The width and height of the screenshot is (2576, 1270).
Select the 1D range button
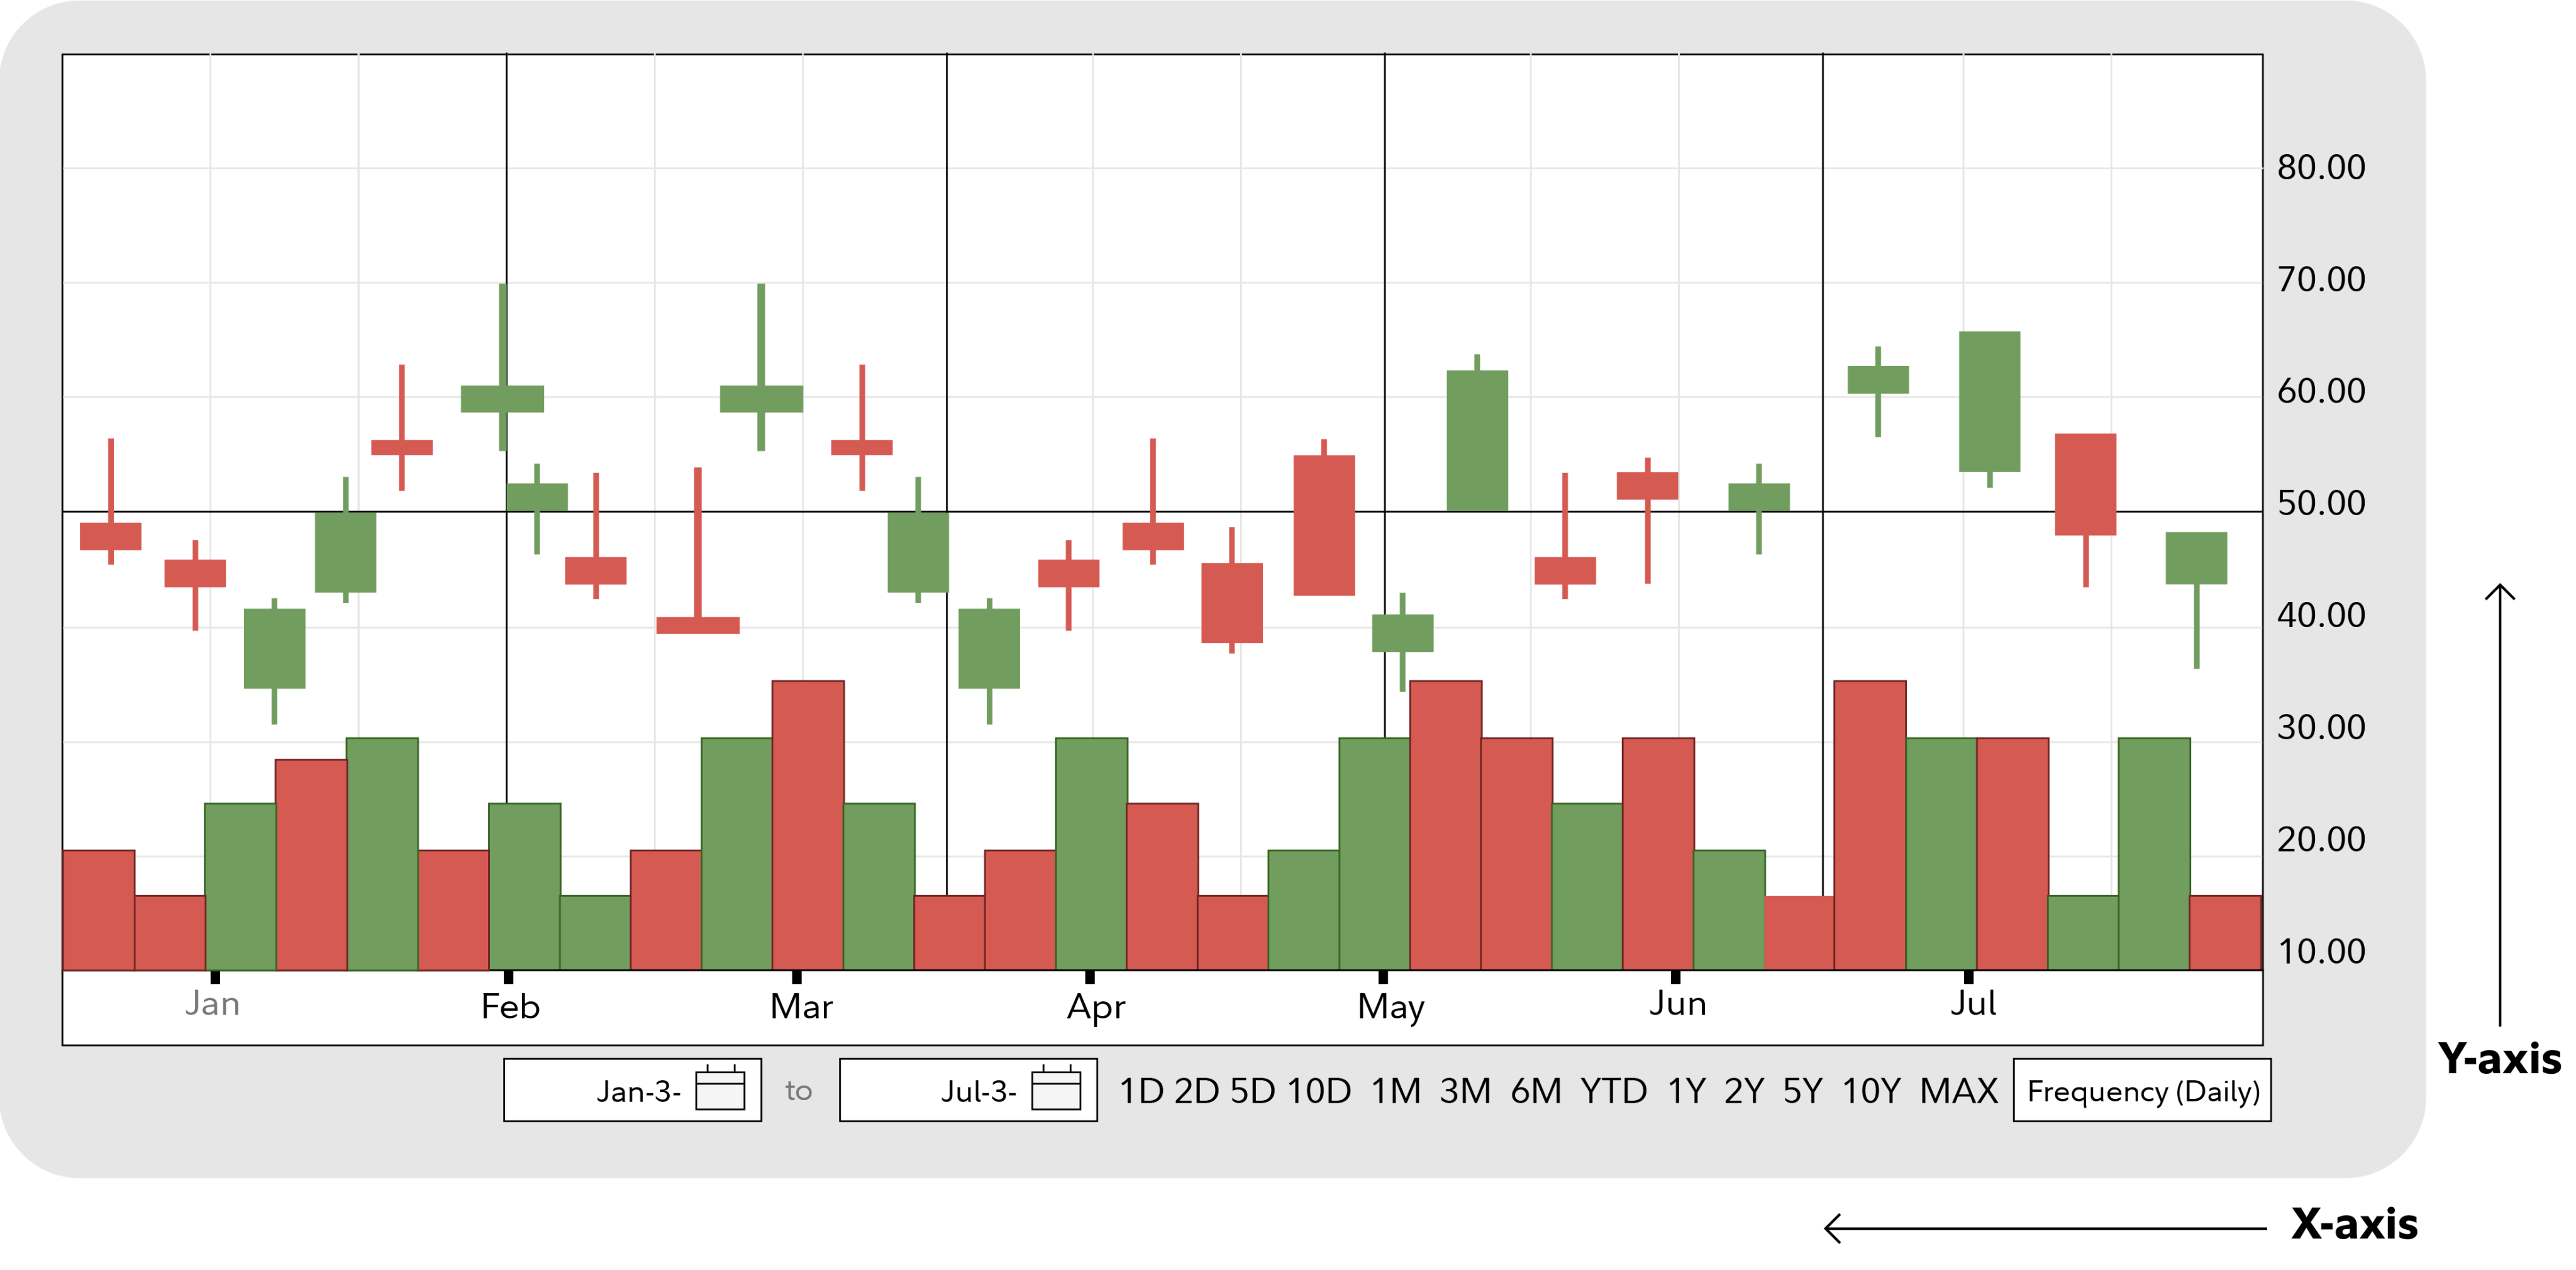1141,1091
